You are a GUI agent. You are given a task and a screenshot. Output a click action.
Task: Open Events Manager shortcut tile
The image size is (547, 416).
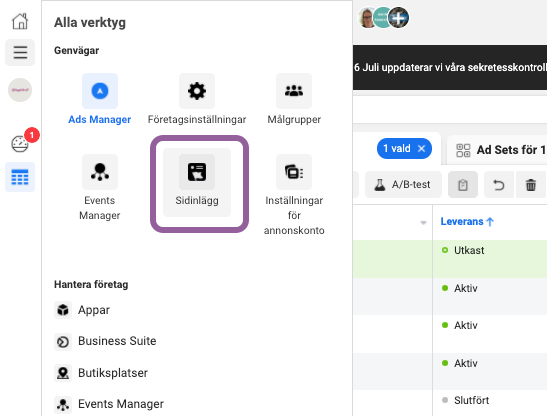pos(100,188)
